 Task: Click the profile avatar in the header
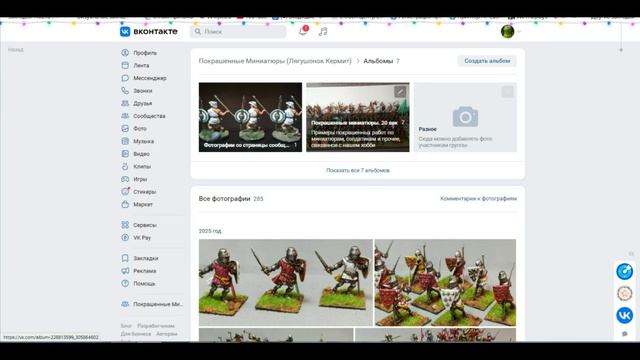(507, 31)
